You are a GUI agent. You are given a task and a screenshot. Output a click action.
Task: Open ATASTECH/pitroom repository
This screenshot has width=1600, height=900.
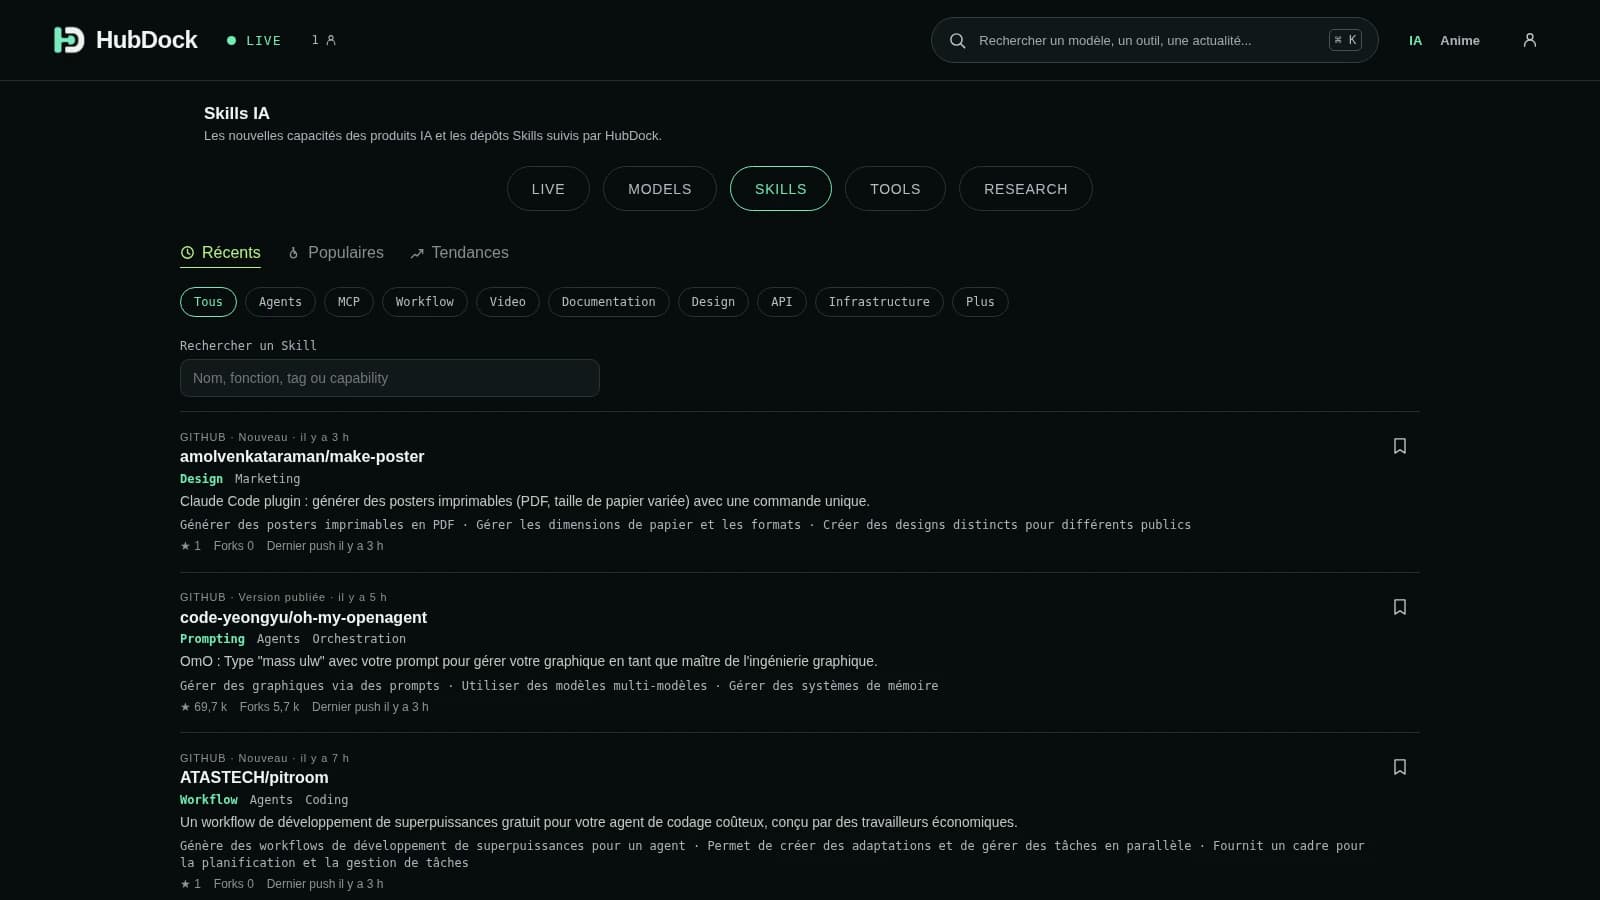(254, 778)
